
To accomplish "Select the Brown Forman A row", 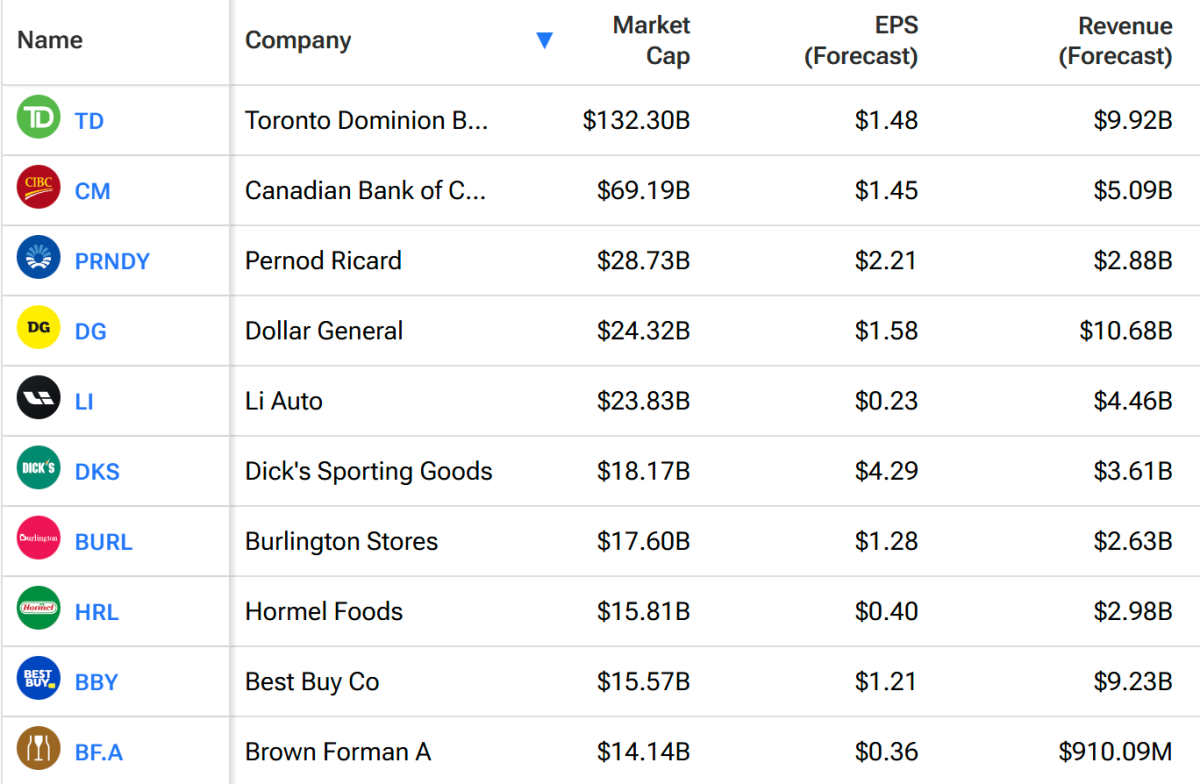I will 338,752.
